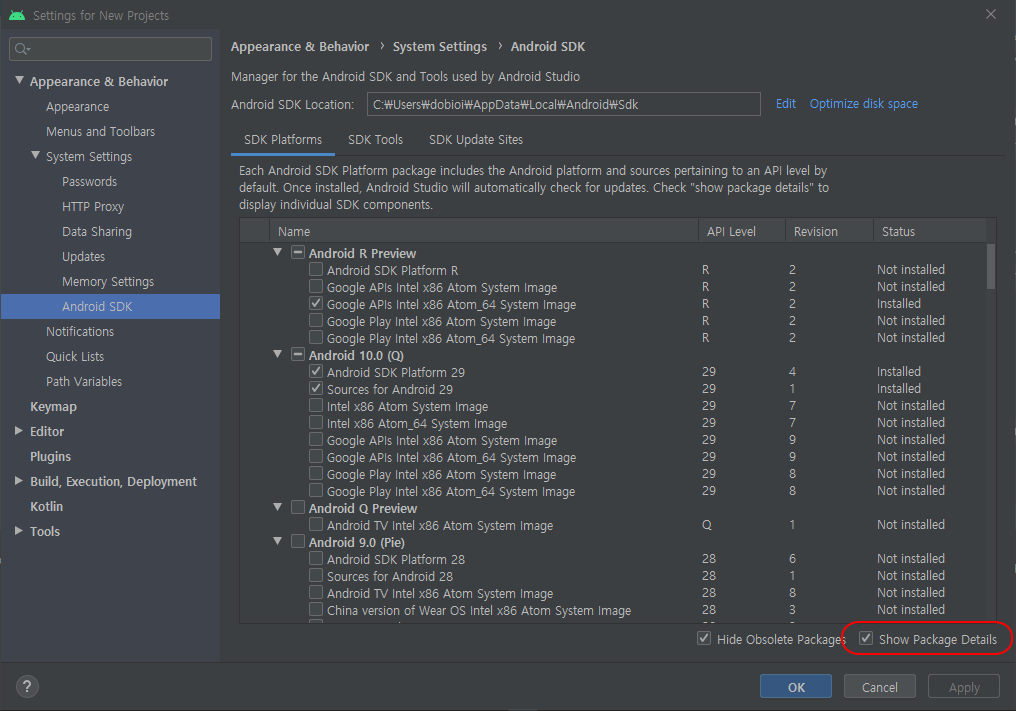Screen dimensions: 1016x711
Task: Switch to SDK Platforms tab
Action: tap(283, 140)
